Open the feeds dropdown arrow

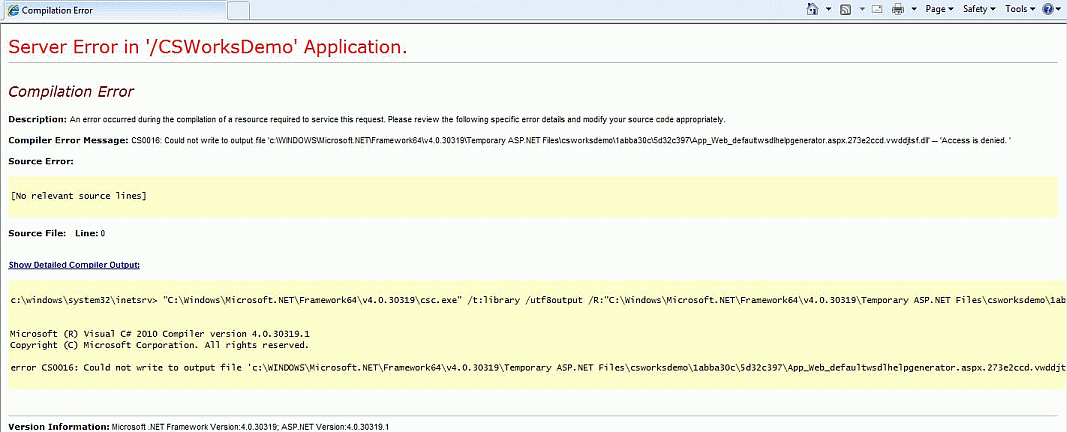point(860,9)
